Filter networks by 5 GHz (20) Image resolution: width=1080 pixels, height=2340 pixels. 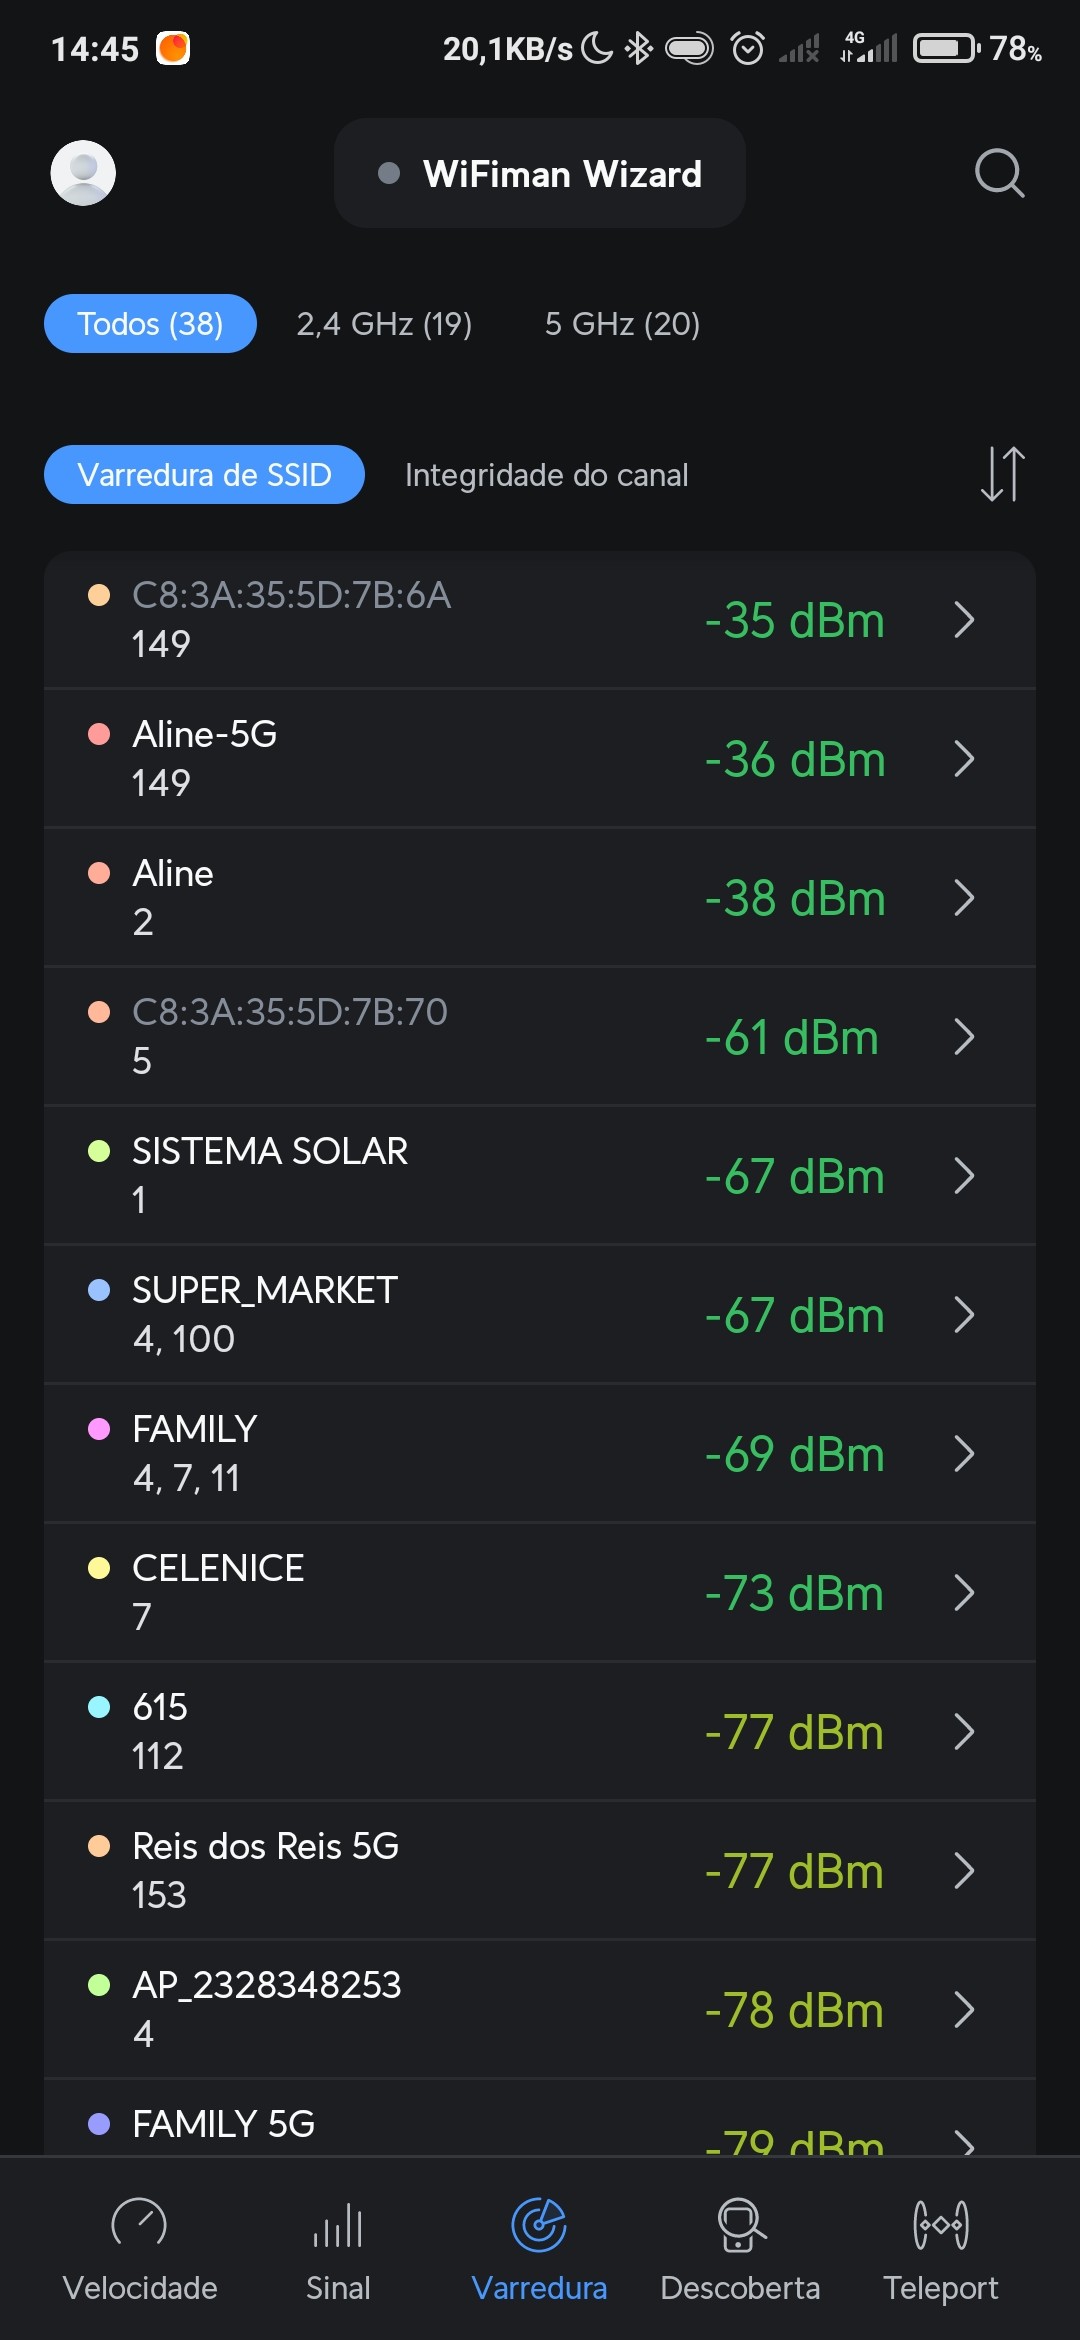tap(622, 324)
